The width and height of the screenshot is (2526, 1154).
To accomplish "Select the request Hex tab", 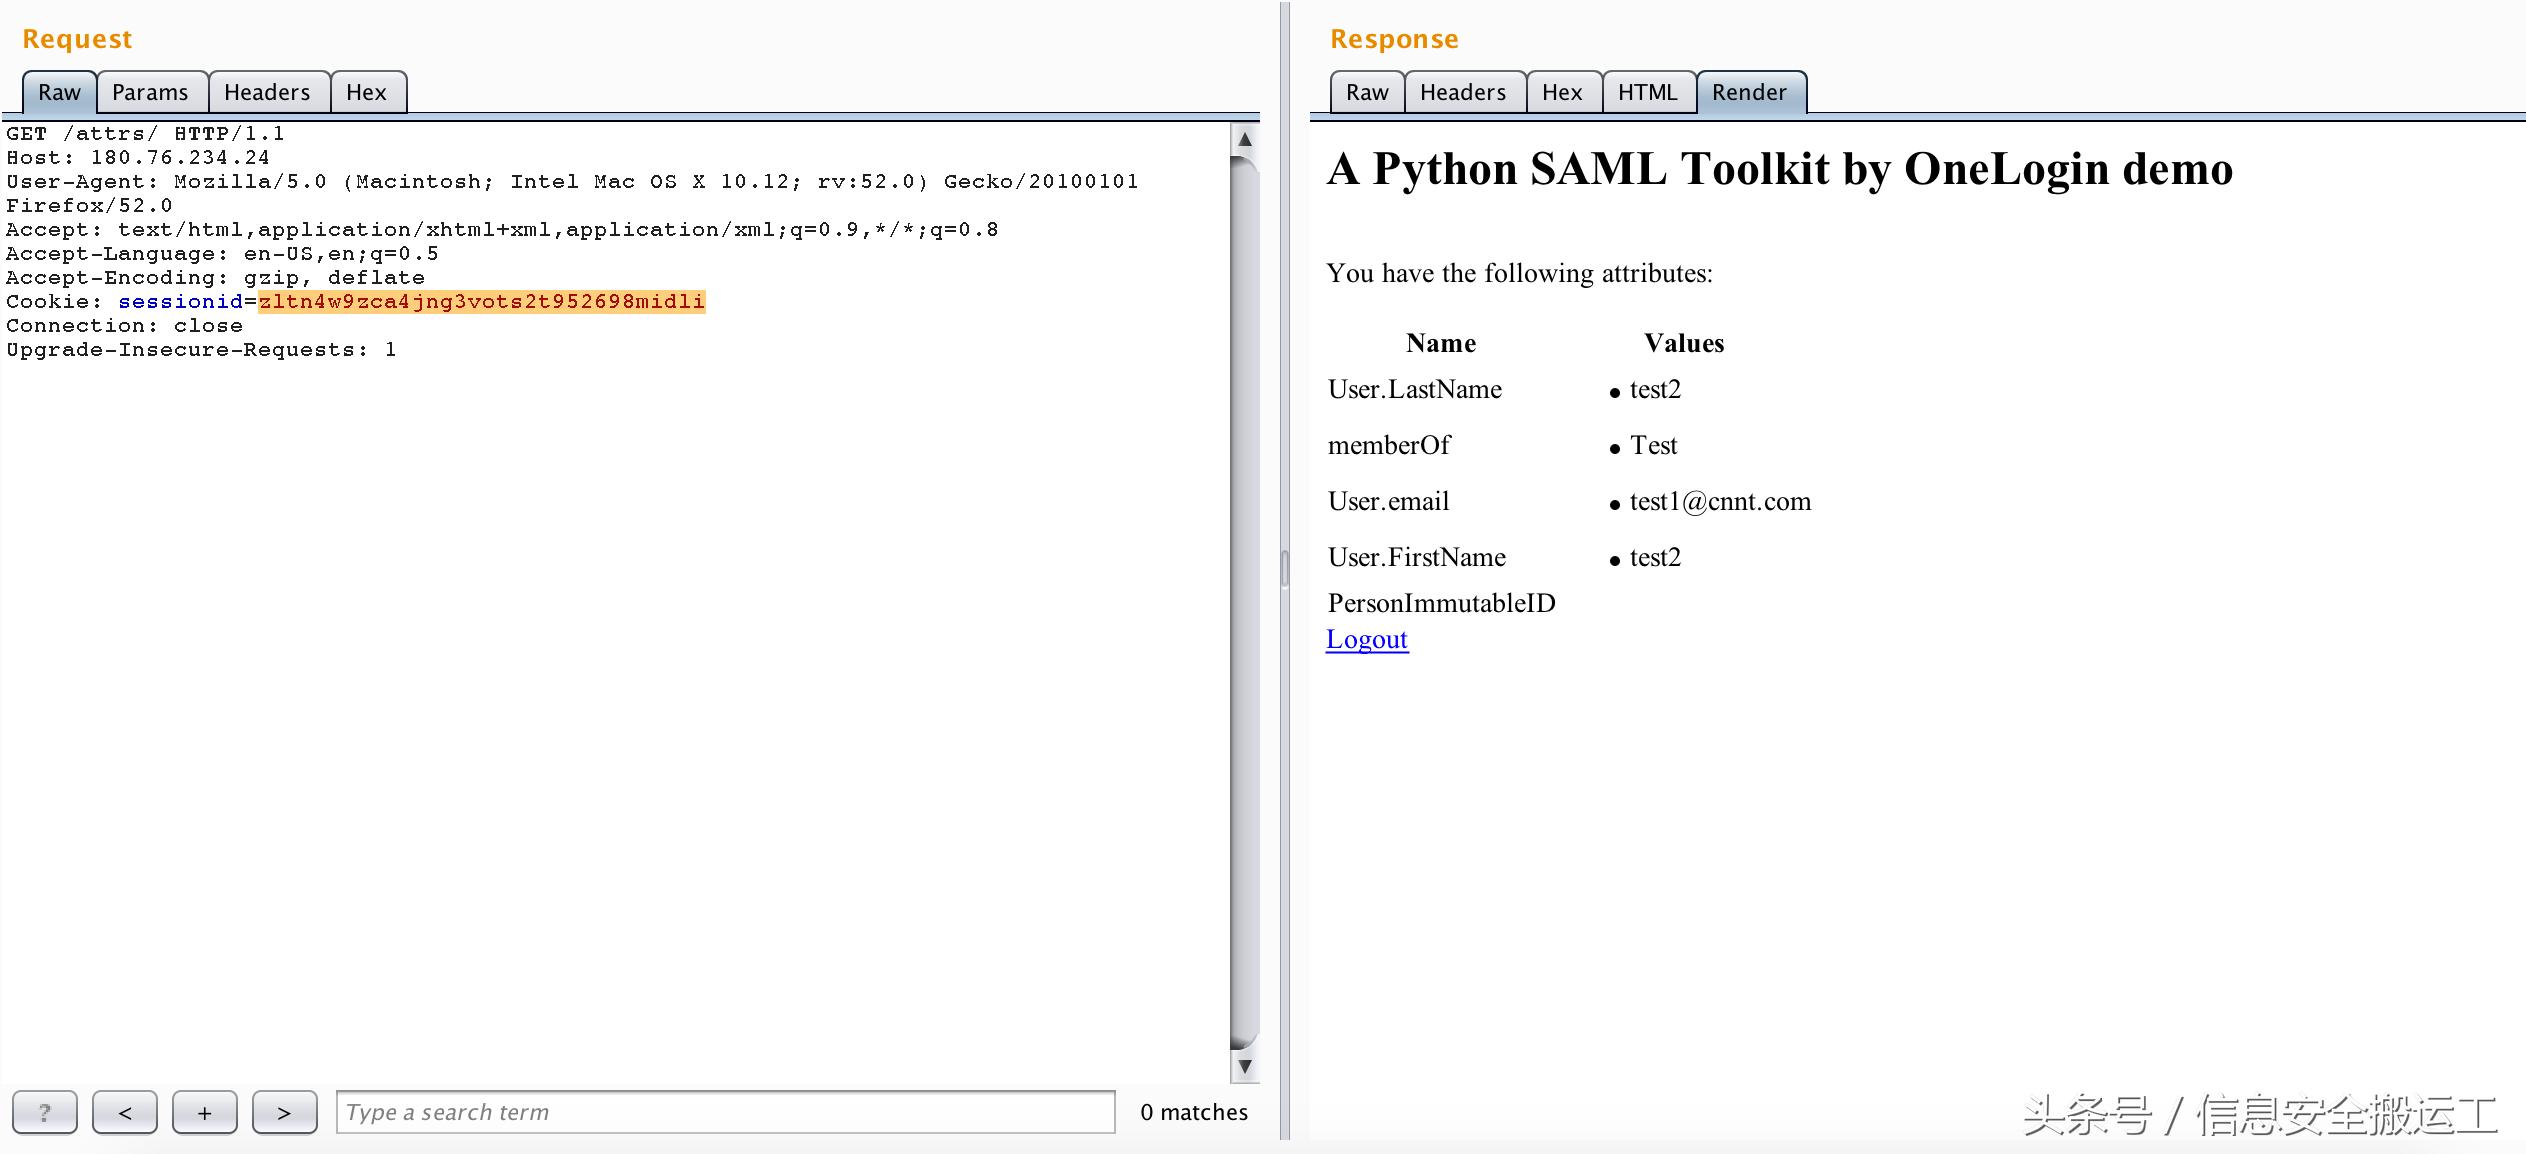I will point(366,92).
